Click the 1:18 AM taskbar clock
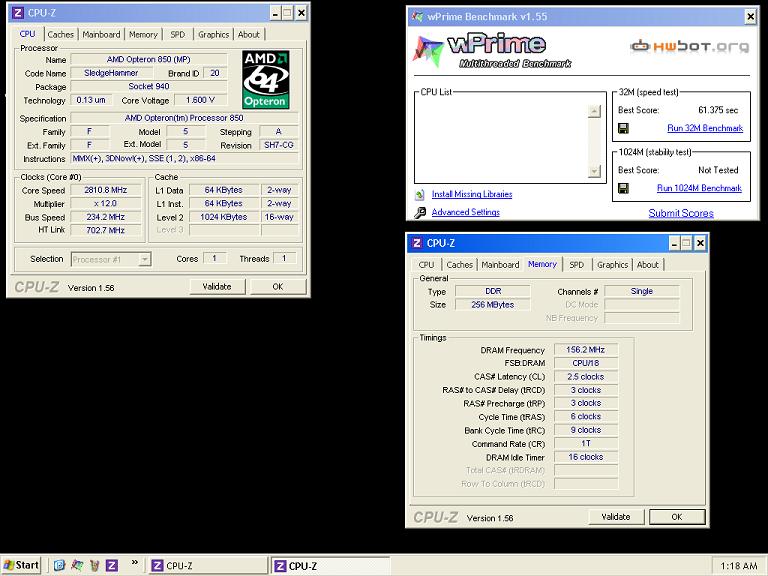The height and width of the screenshot is (576, 768). [739, 566]
